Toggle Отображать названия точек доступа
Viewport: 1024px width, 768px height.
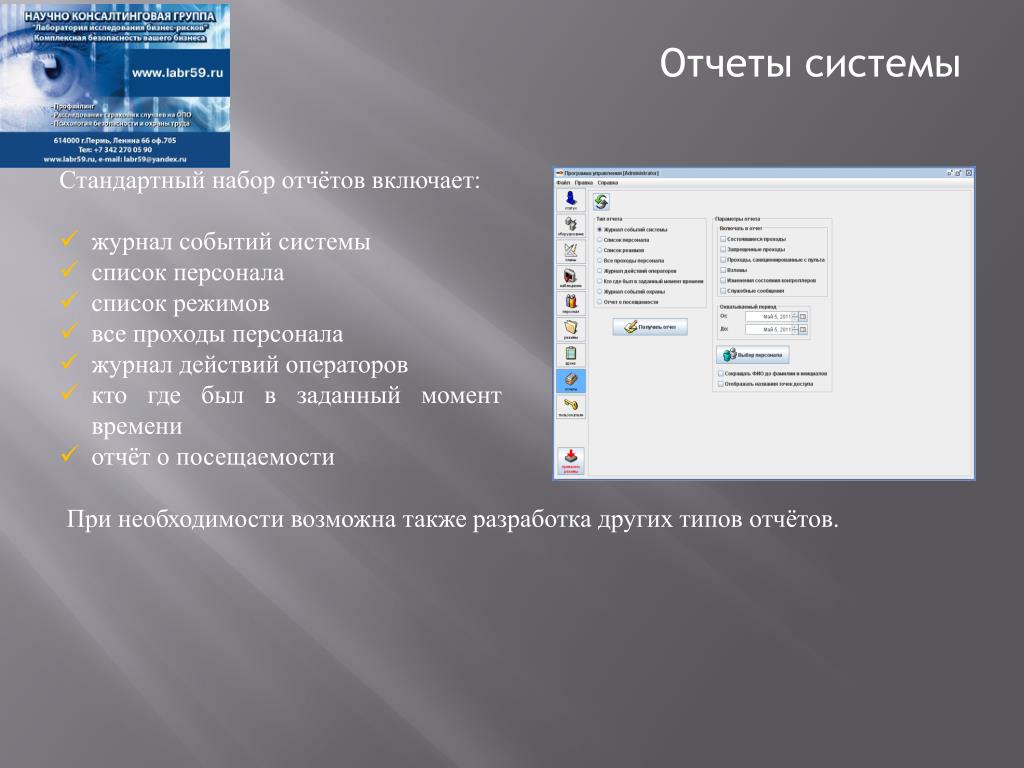point(721,384)
